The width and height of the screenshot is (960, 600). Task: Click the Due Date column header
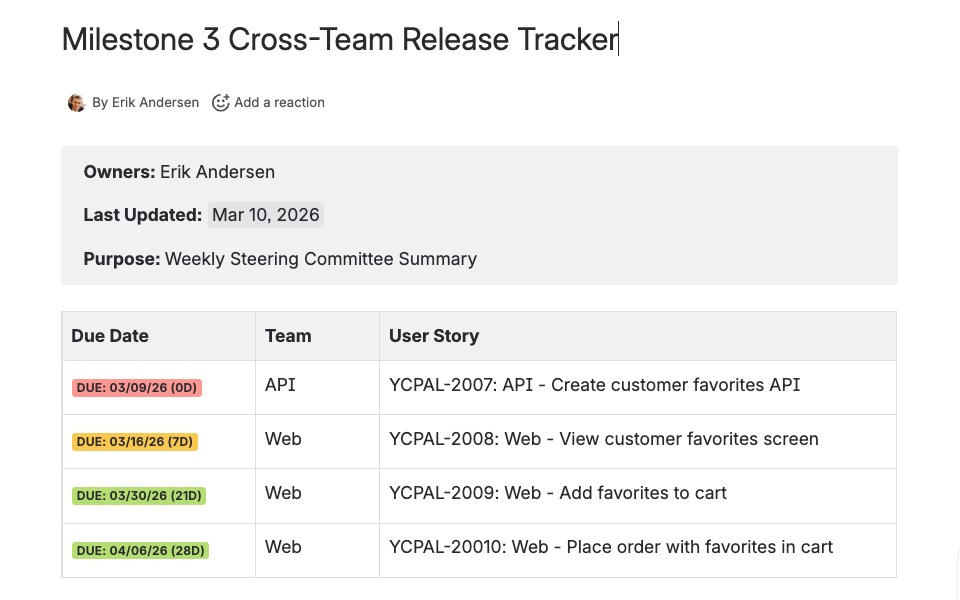(x=110, y=336)
